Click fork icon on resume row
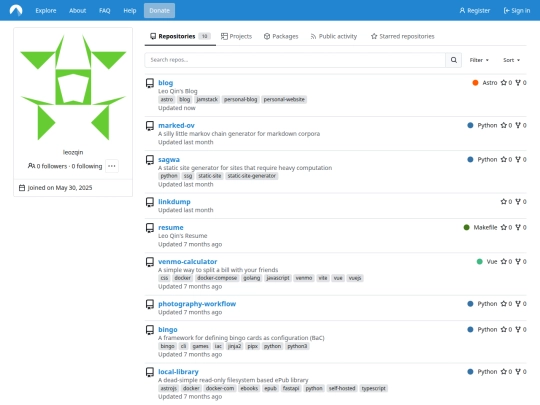Image resolution: width=540 pixels, height=405 pixels. tap(518, 227)
